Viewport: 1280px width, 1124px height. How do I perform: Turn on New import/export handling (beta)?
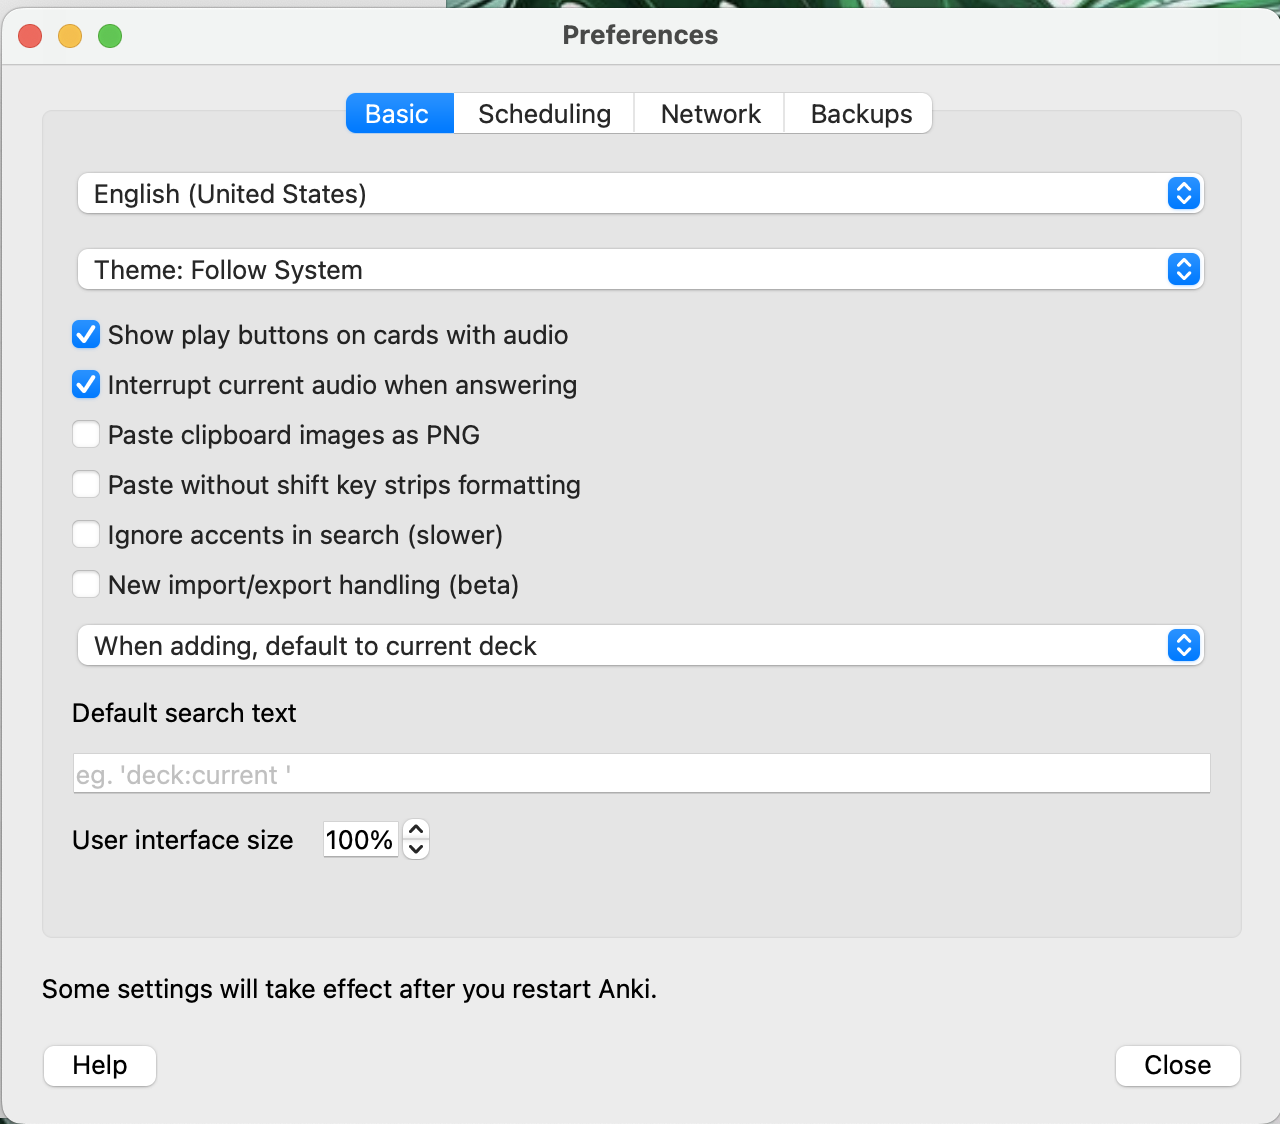click(x=87, y=585)
